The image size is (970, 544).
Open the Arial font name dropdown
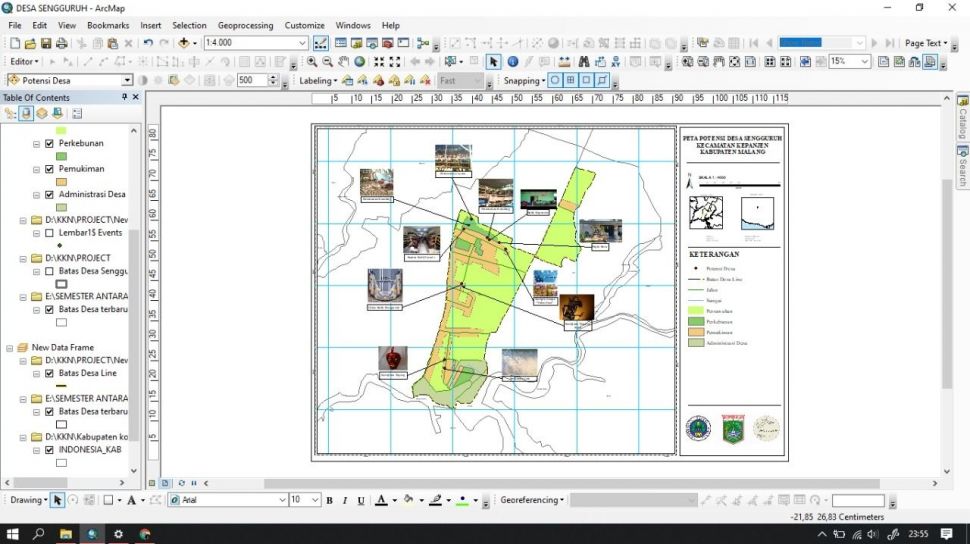(x=282, y=500)
